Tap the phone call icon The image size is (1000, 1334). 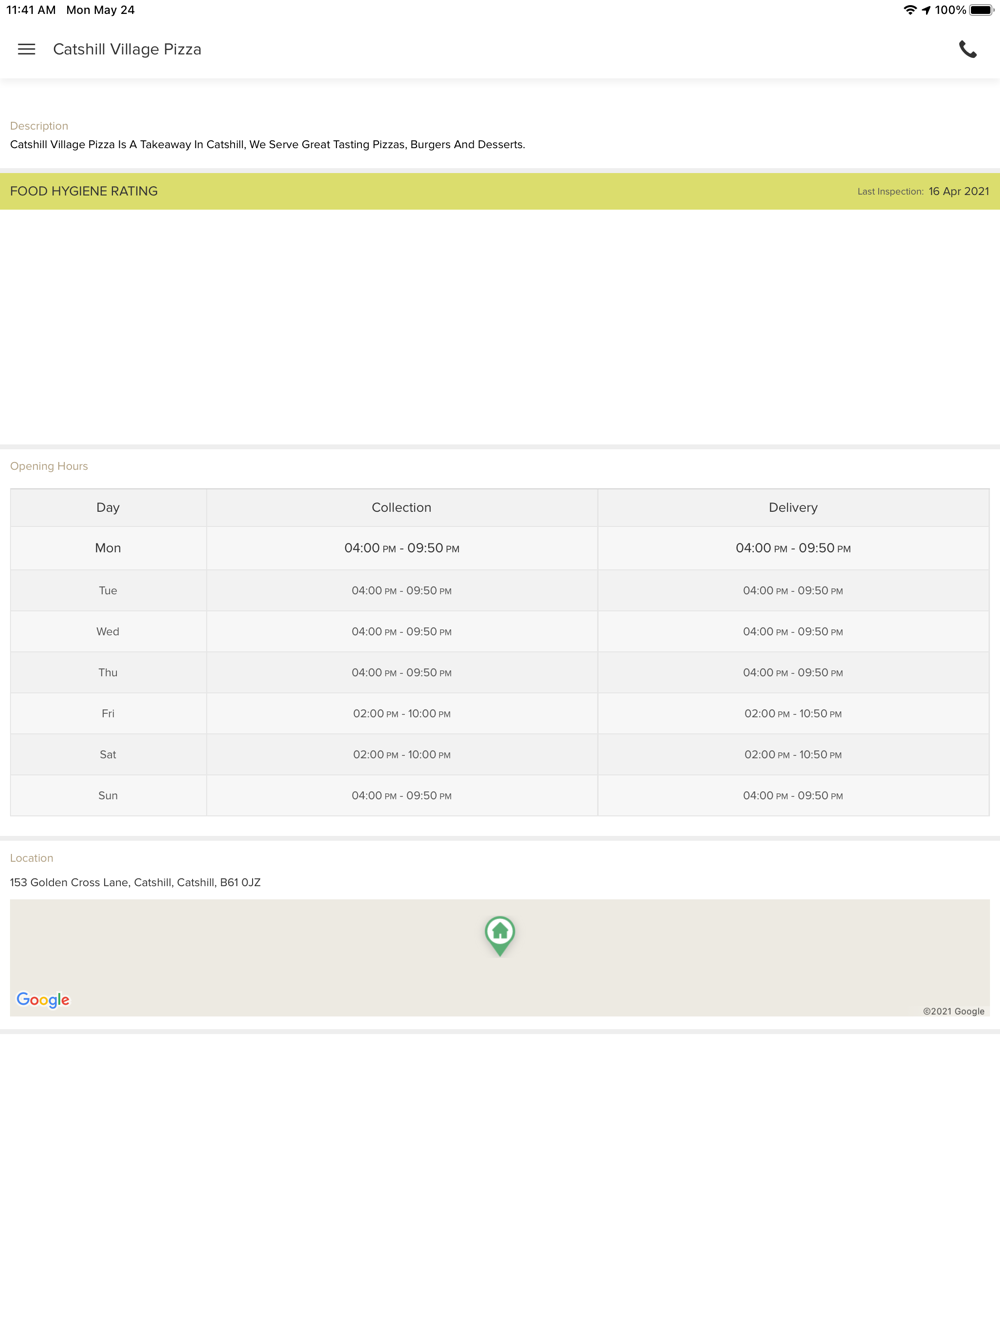[x=967, y=50]
